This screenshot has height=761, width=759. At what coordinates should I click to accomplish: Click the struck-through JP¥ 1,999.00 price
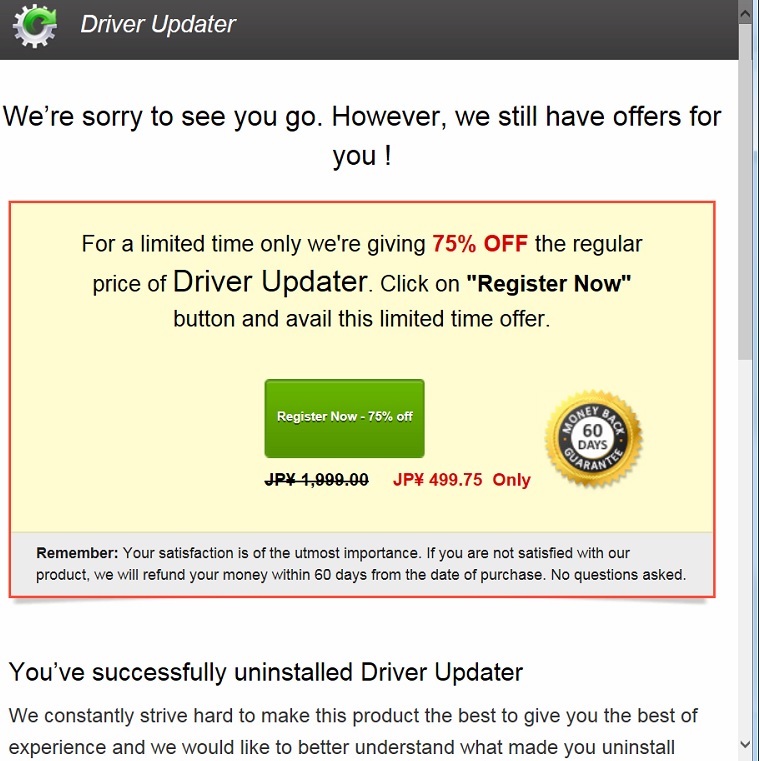point(316,480)
